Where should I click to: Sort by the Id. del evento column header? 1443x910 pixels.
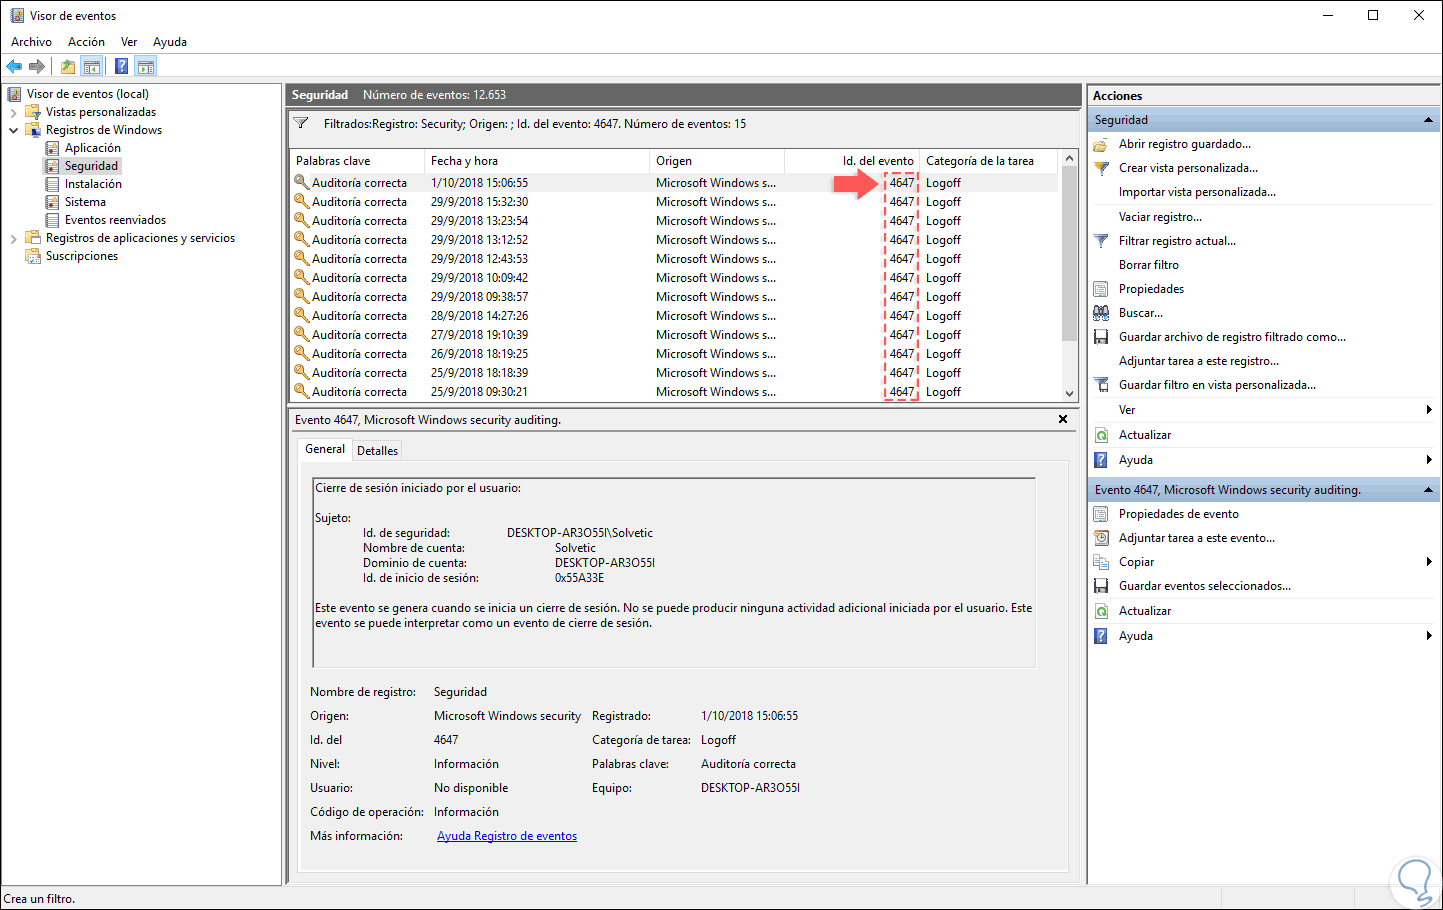[x=852, y=161]
